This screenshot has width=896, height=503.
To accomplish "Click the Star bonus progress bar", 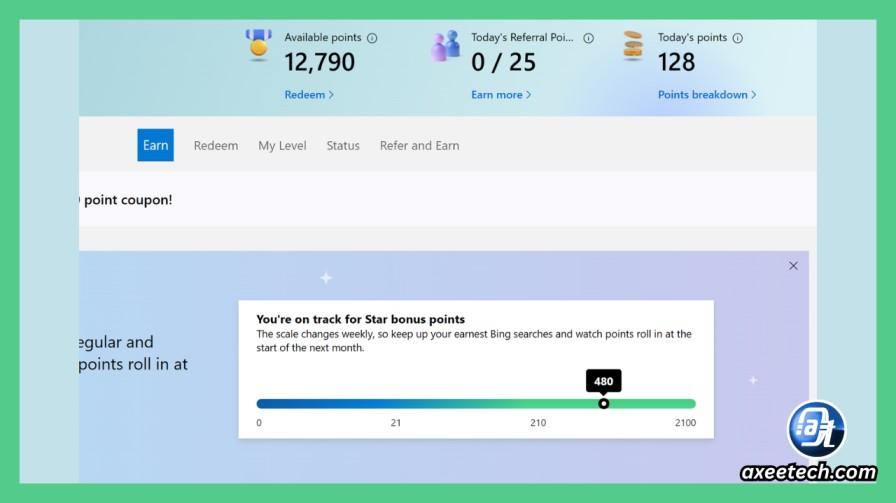I will (476, 404).
